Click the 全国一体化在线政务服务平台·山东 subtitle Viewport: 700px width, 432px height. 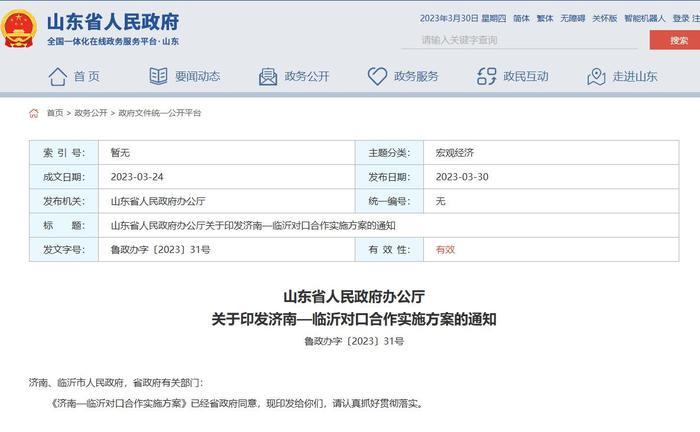[113, 42]
